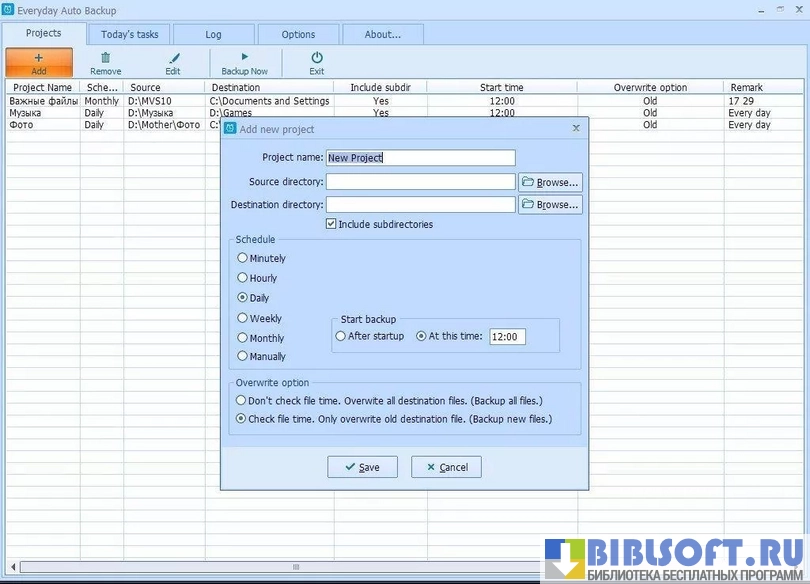
Task: Browse for the source directory folder
Action: (550, 182)
